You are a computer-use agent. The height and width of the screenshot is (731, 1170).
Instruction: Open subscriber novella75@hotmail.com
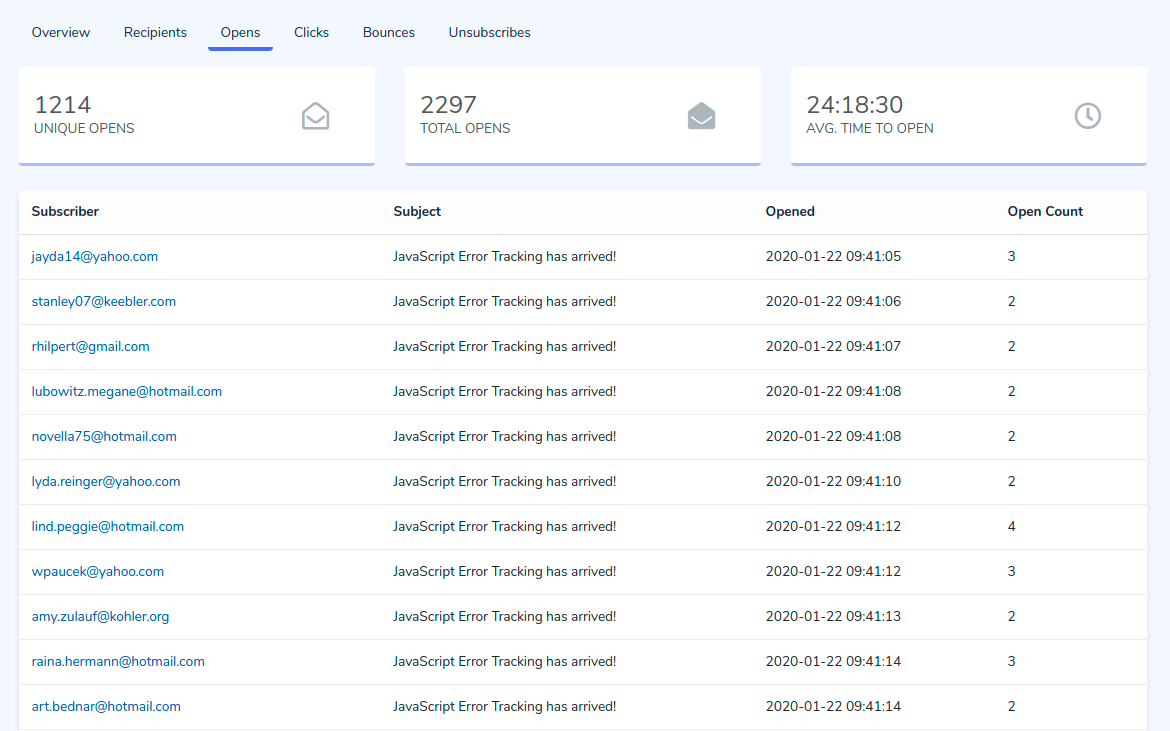[103, 436]
